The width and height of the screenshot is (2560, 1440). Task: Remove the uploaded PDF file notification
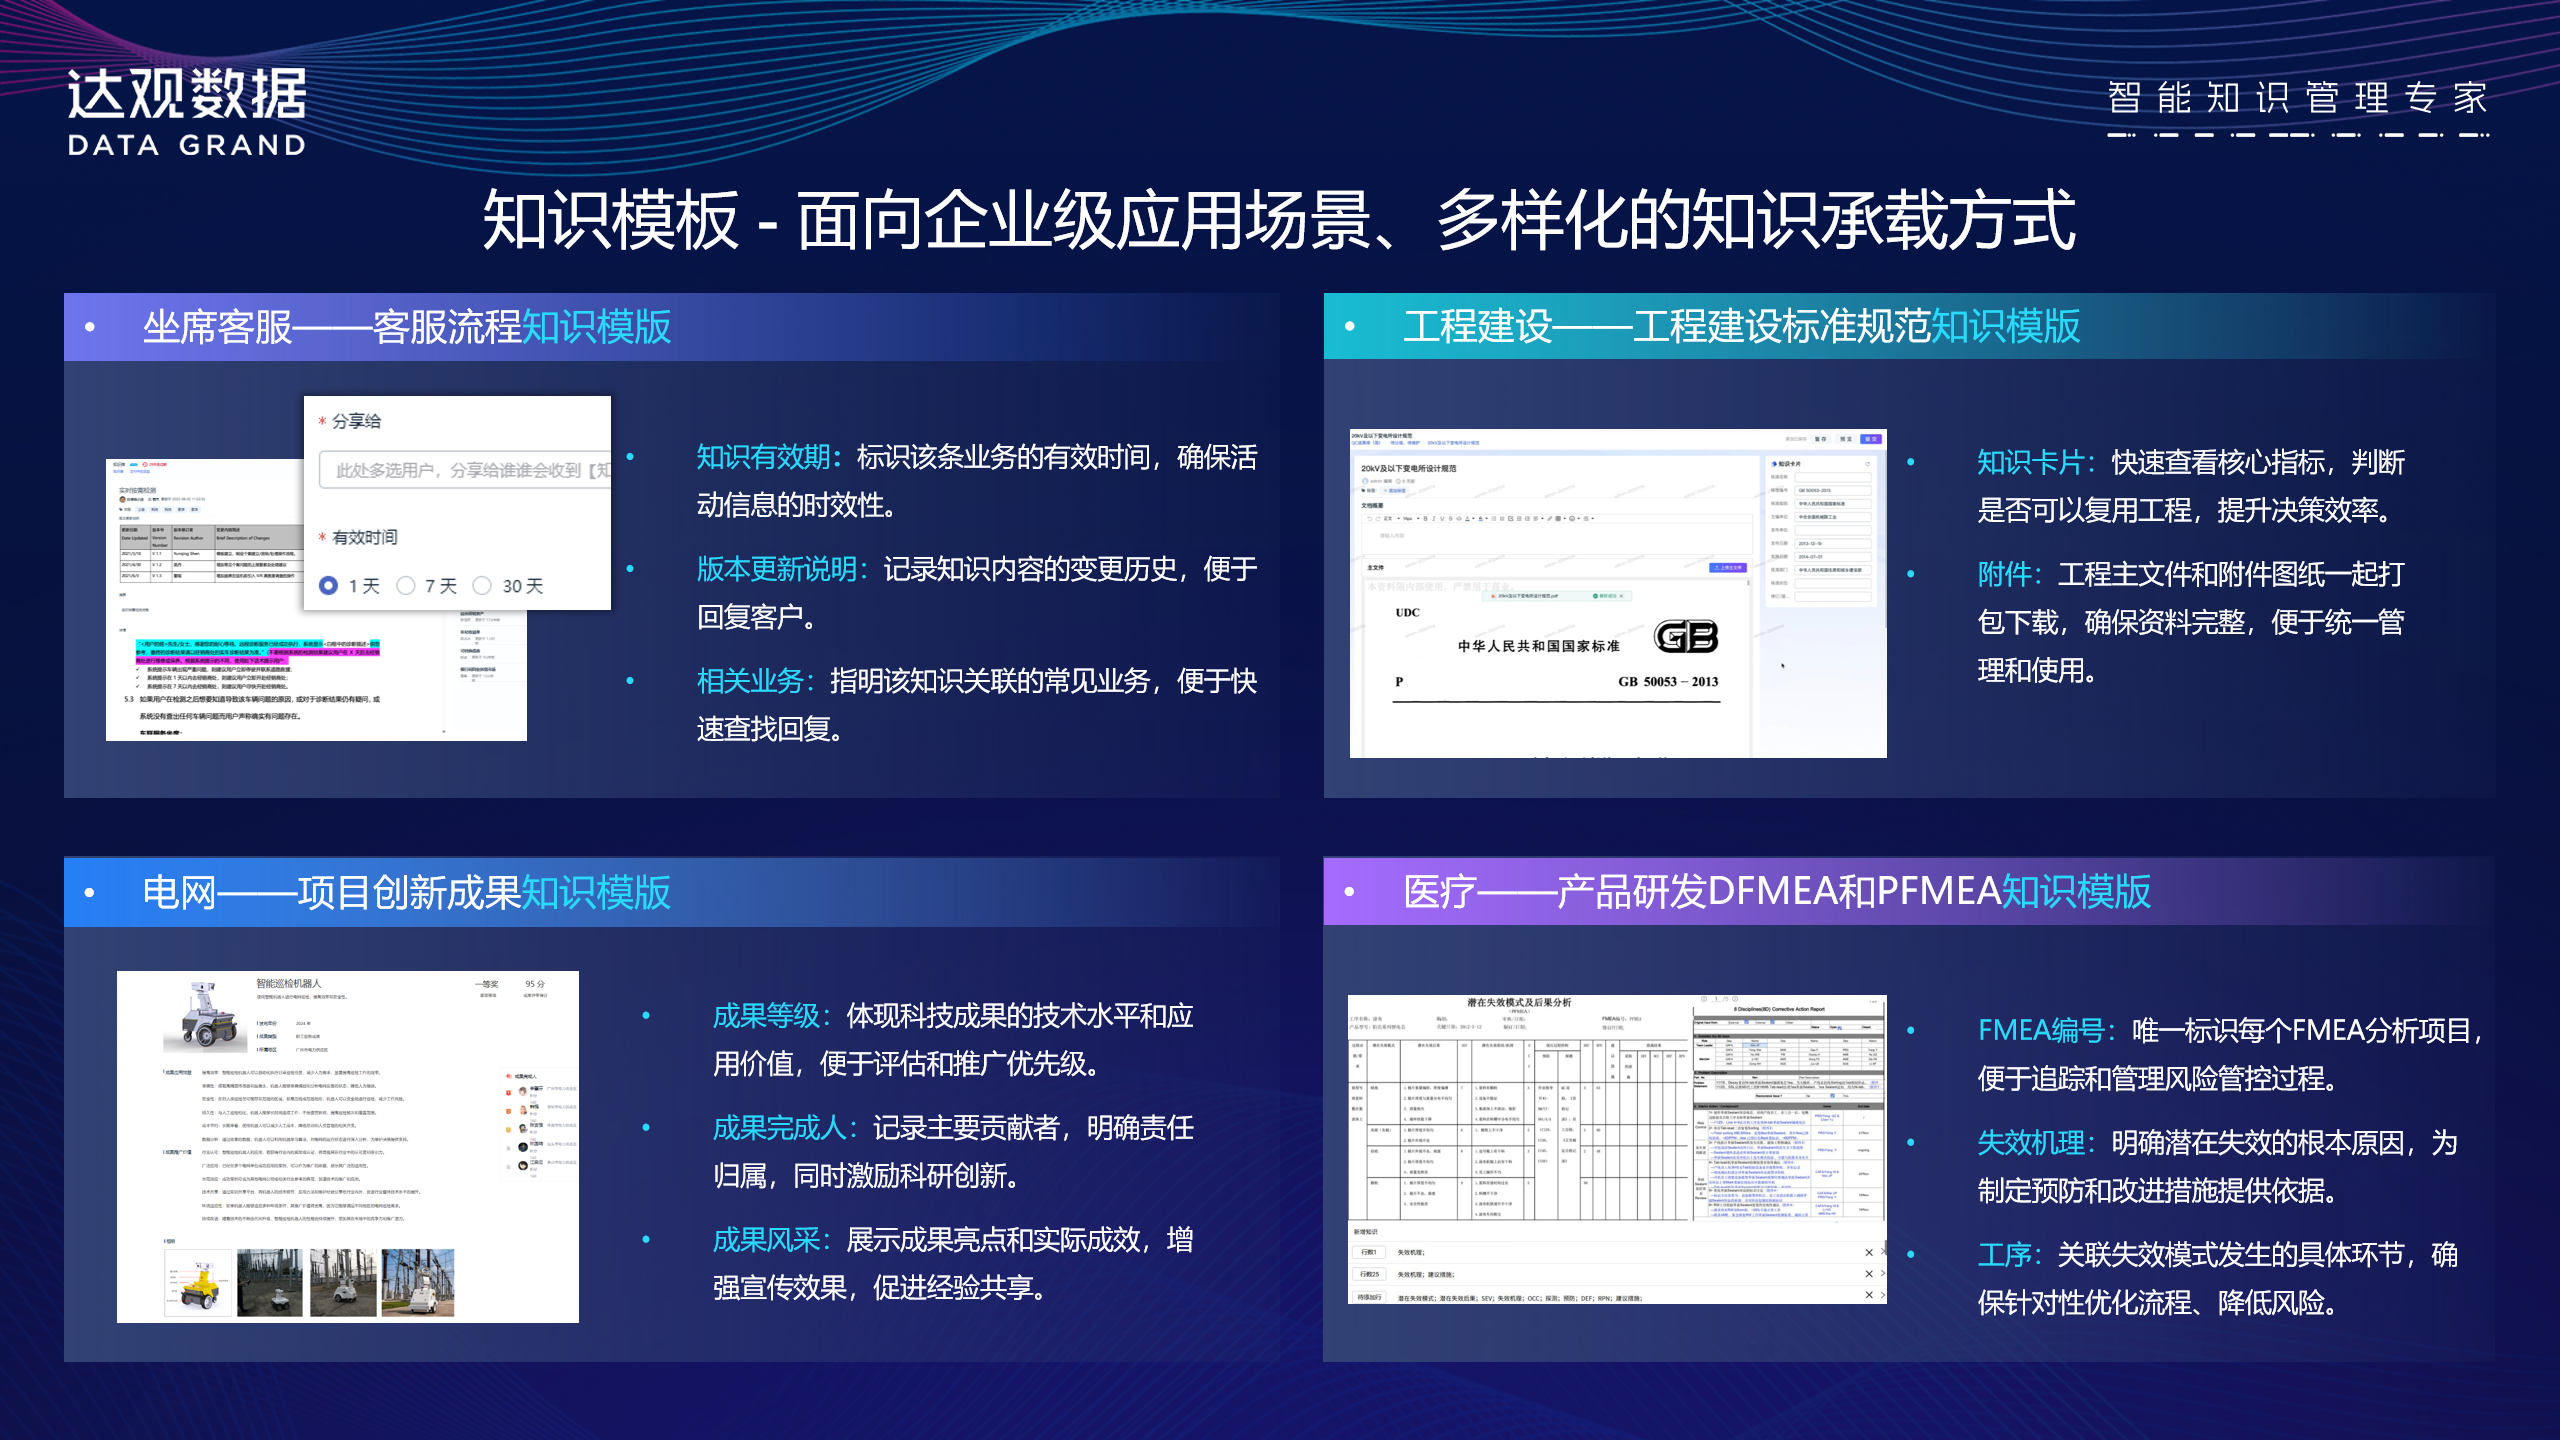coord(1622,596)
